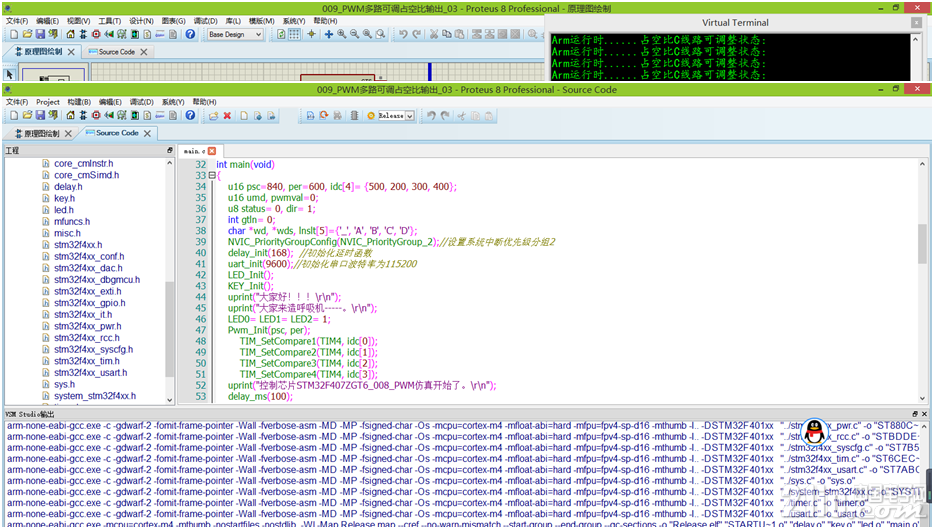The height and width of the screenshot is (527, 935).
Task: Close Virtual Terminal panel
Action: coord(917,23)
